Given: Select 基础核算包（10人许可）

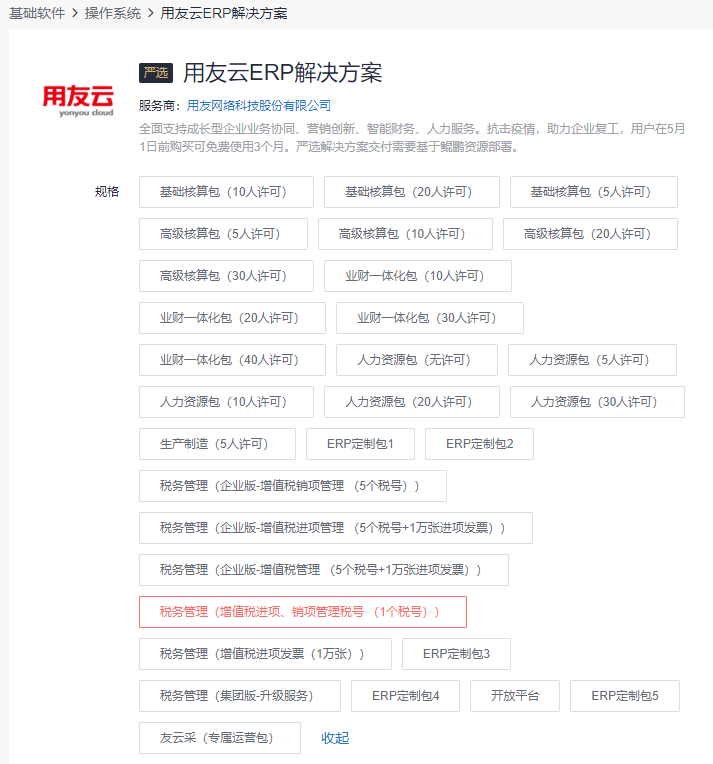Looking at the screenshot, I should pyautogui.click(x=226, y=192).
